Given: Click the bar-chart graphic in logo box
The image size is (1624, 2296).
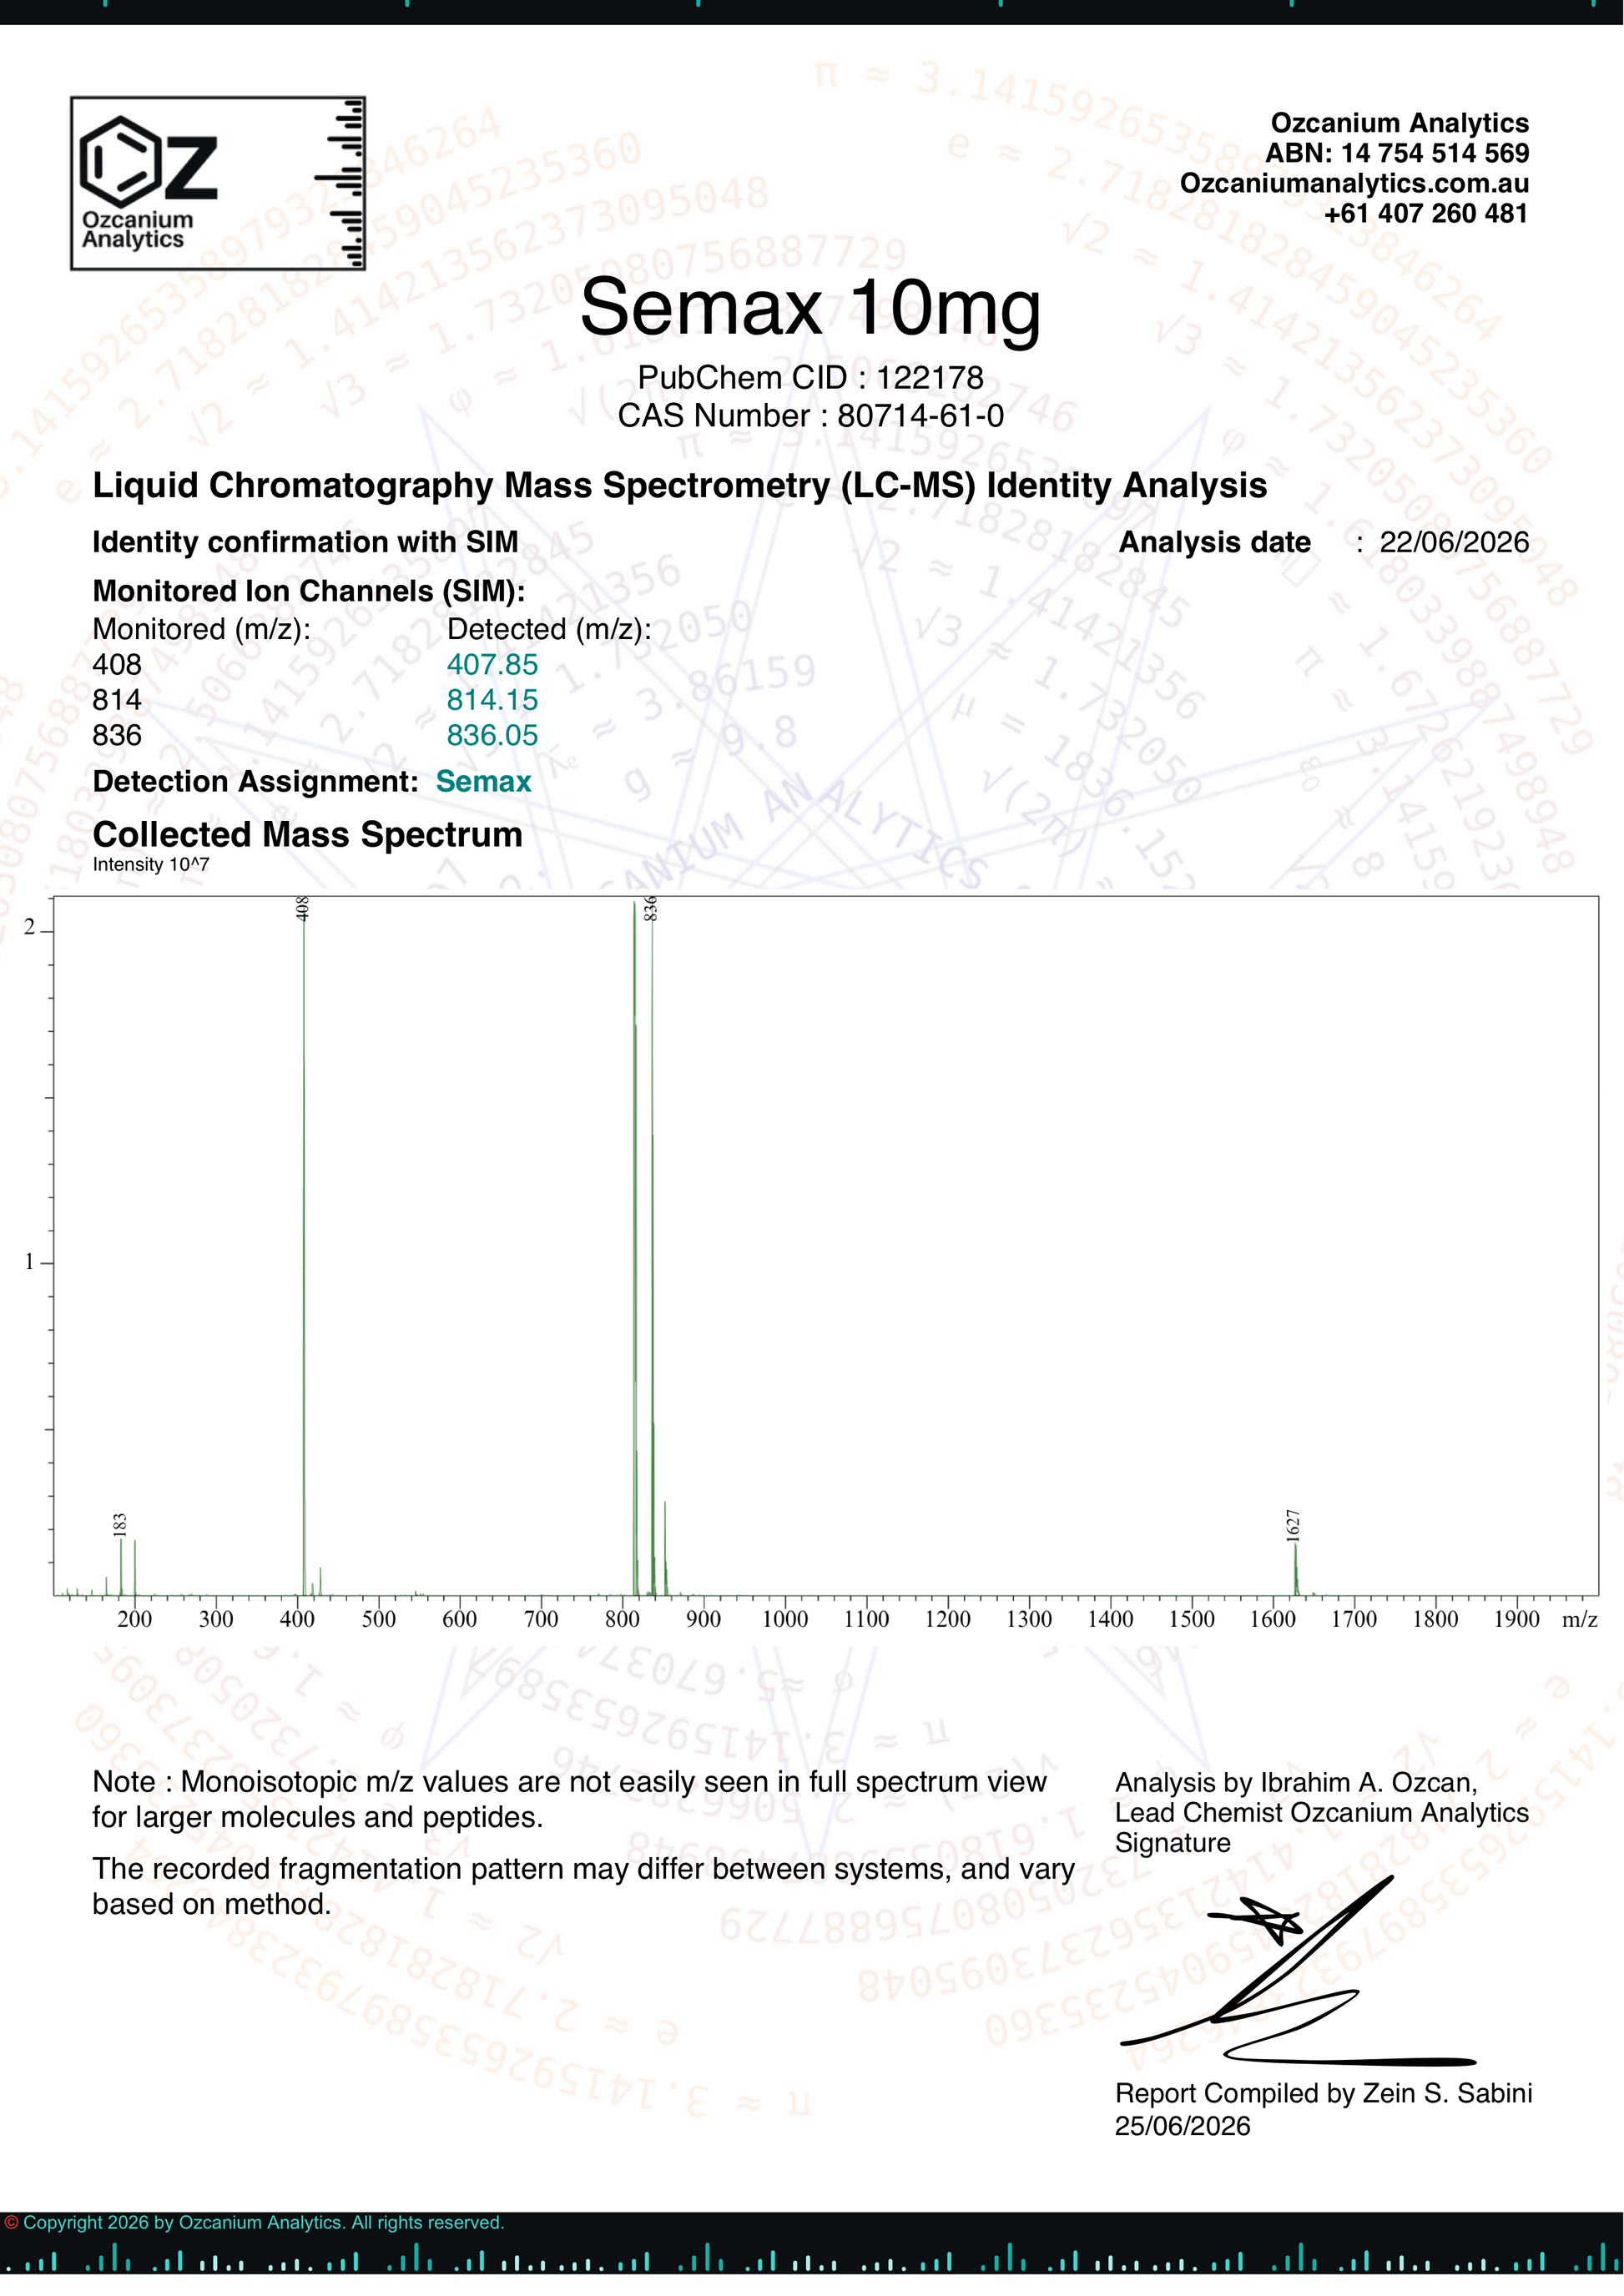Looking at the screenshot, I should pos(340,183).
